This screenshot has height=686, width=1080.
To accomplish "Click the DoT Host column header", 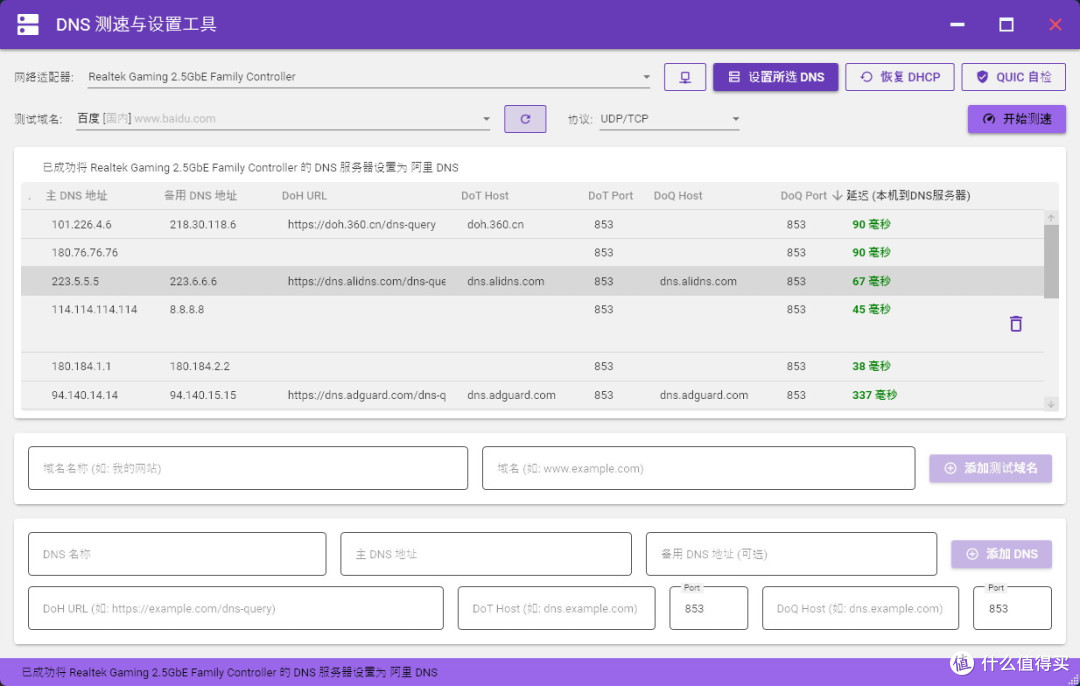I will [x=485, y=196].
